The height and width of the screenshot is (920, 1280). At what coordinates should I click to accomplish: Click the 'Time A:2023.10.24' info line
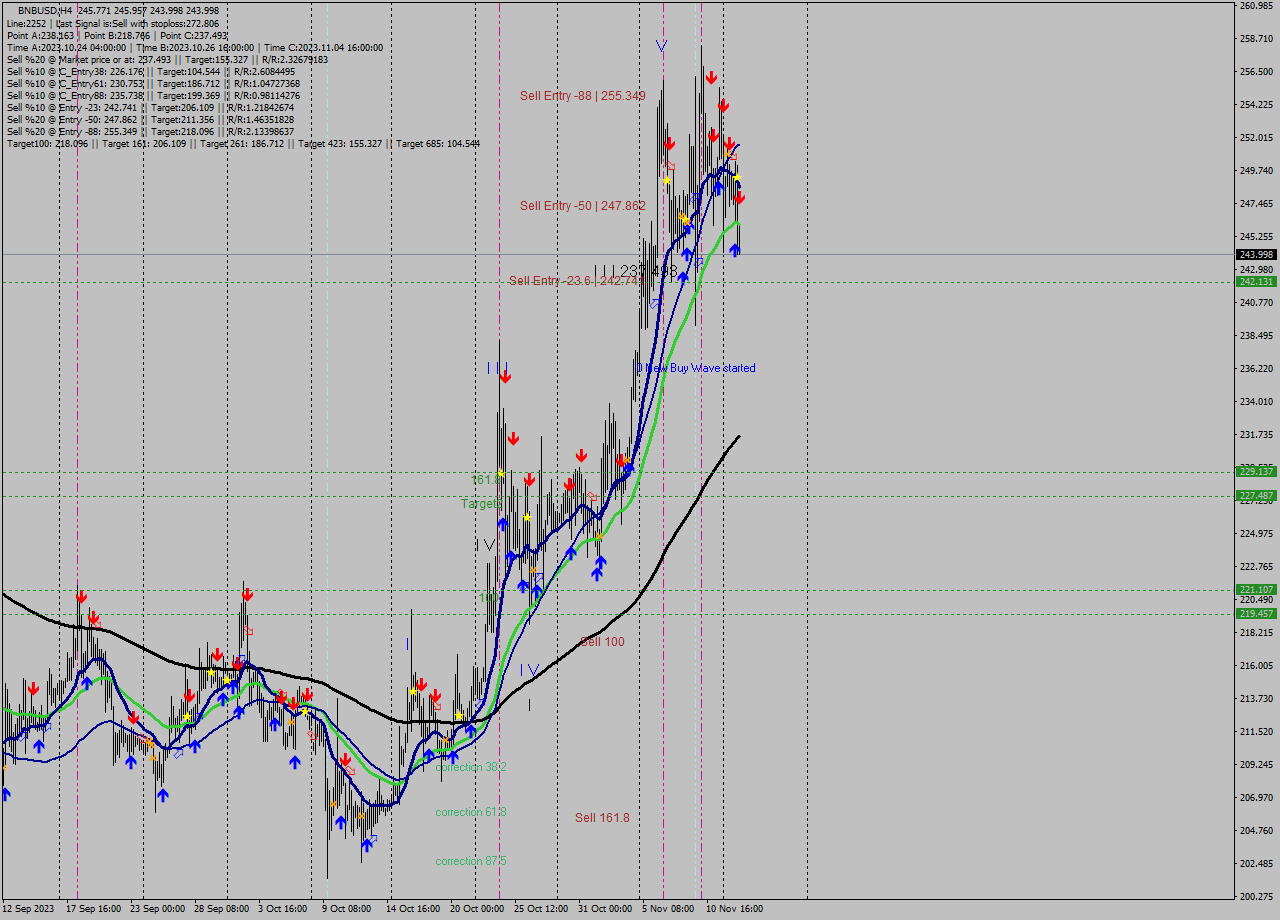194,47
